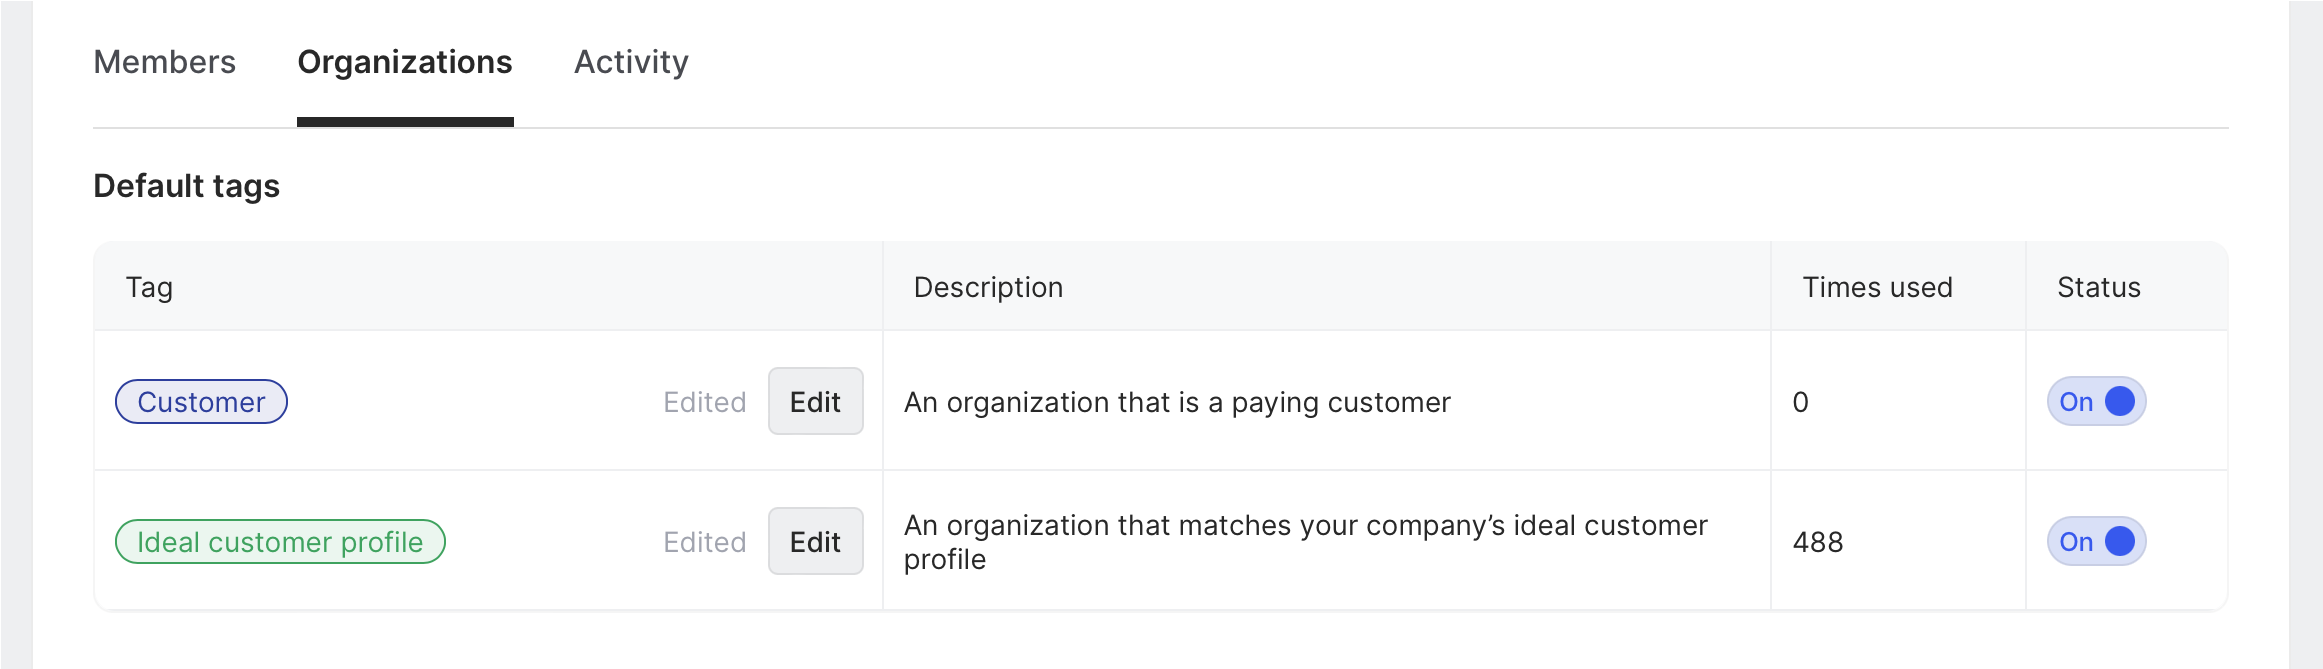The height and width of the screenshot is (669, 2323).
Task: Click Edited label in Customer row
Action: (705, 402)
